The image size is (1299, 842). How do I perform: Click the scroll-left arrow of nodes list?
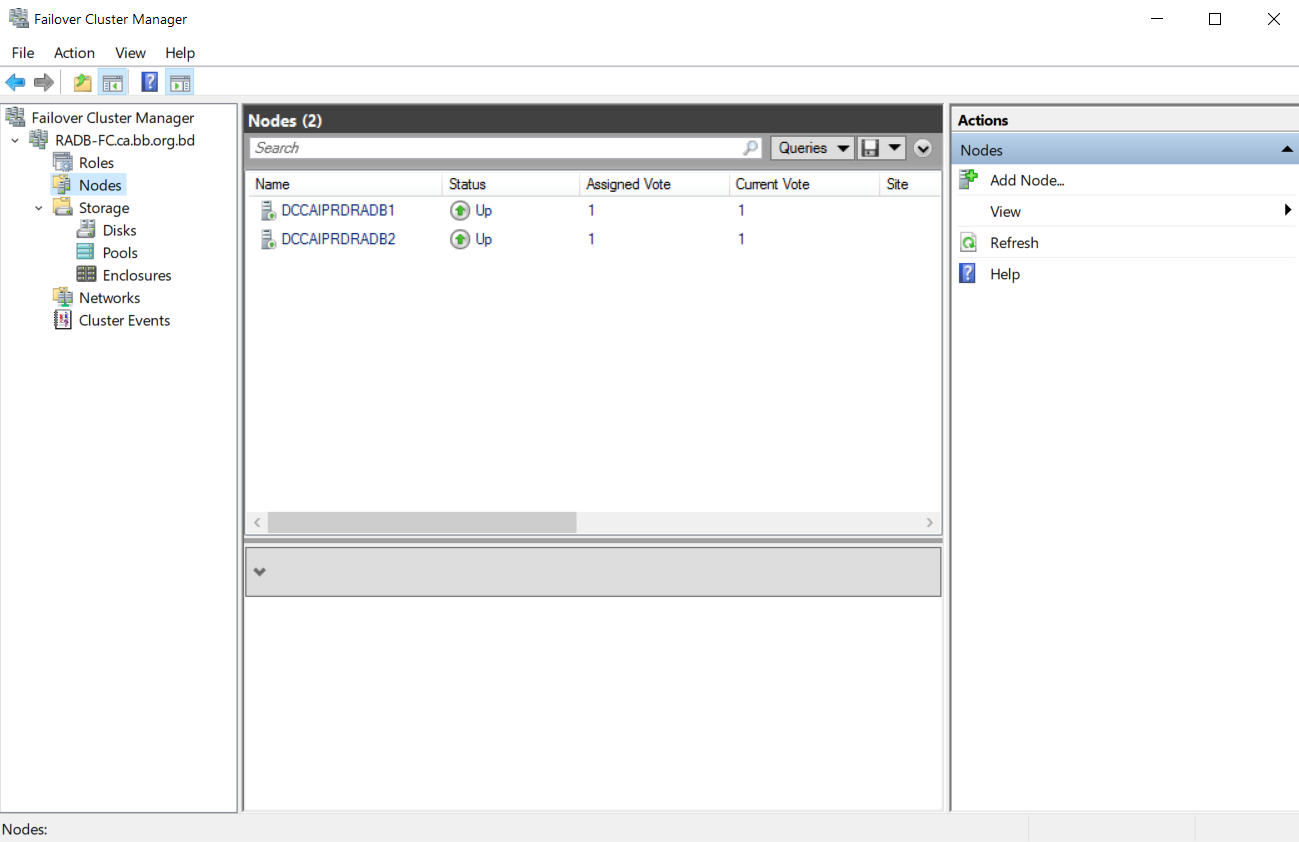click(x=257, y=522)
